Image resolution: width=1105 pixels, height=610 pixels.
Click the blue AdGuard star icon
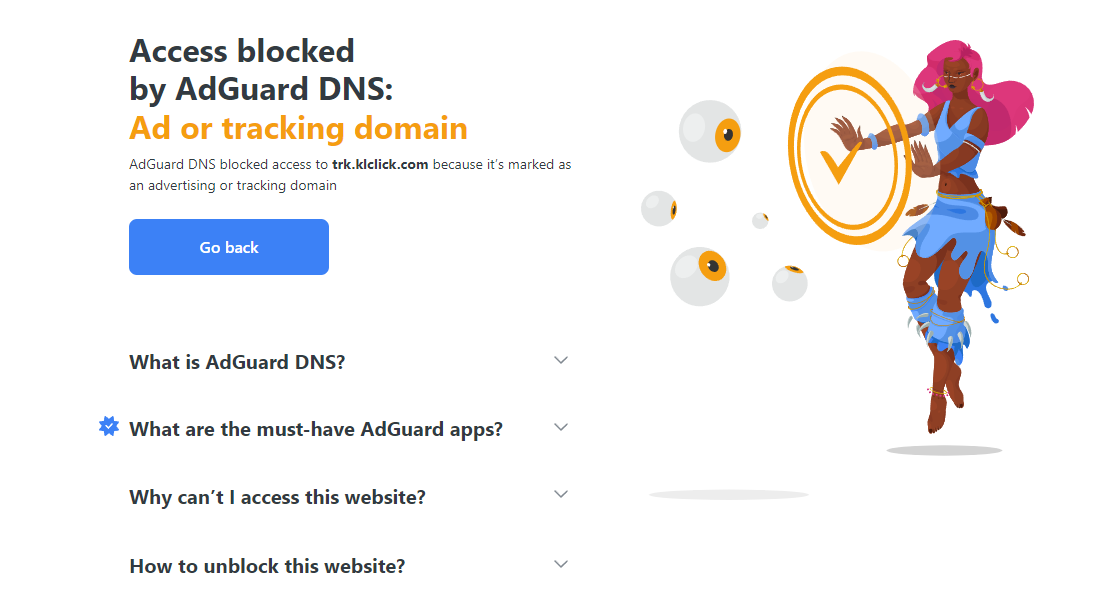(109, 427)
